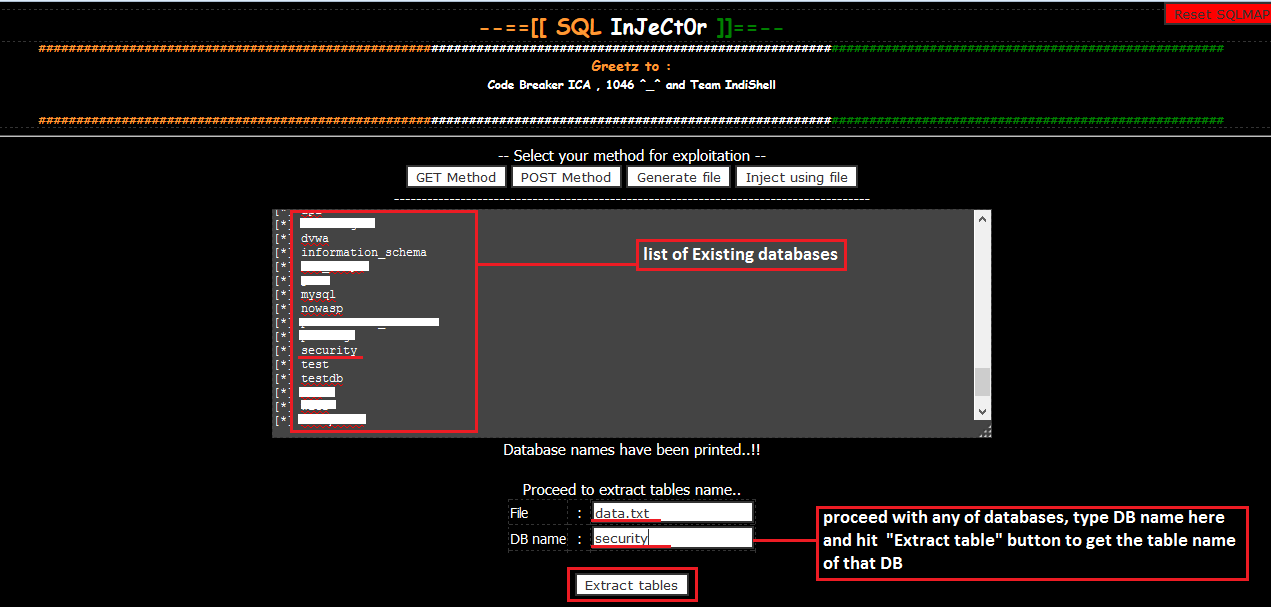Click the test database name in the list
The width and height of the screenshot is (1271, 607).
(314, 364)
